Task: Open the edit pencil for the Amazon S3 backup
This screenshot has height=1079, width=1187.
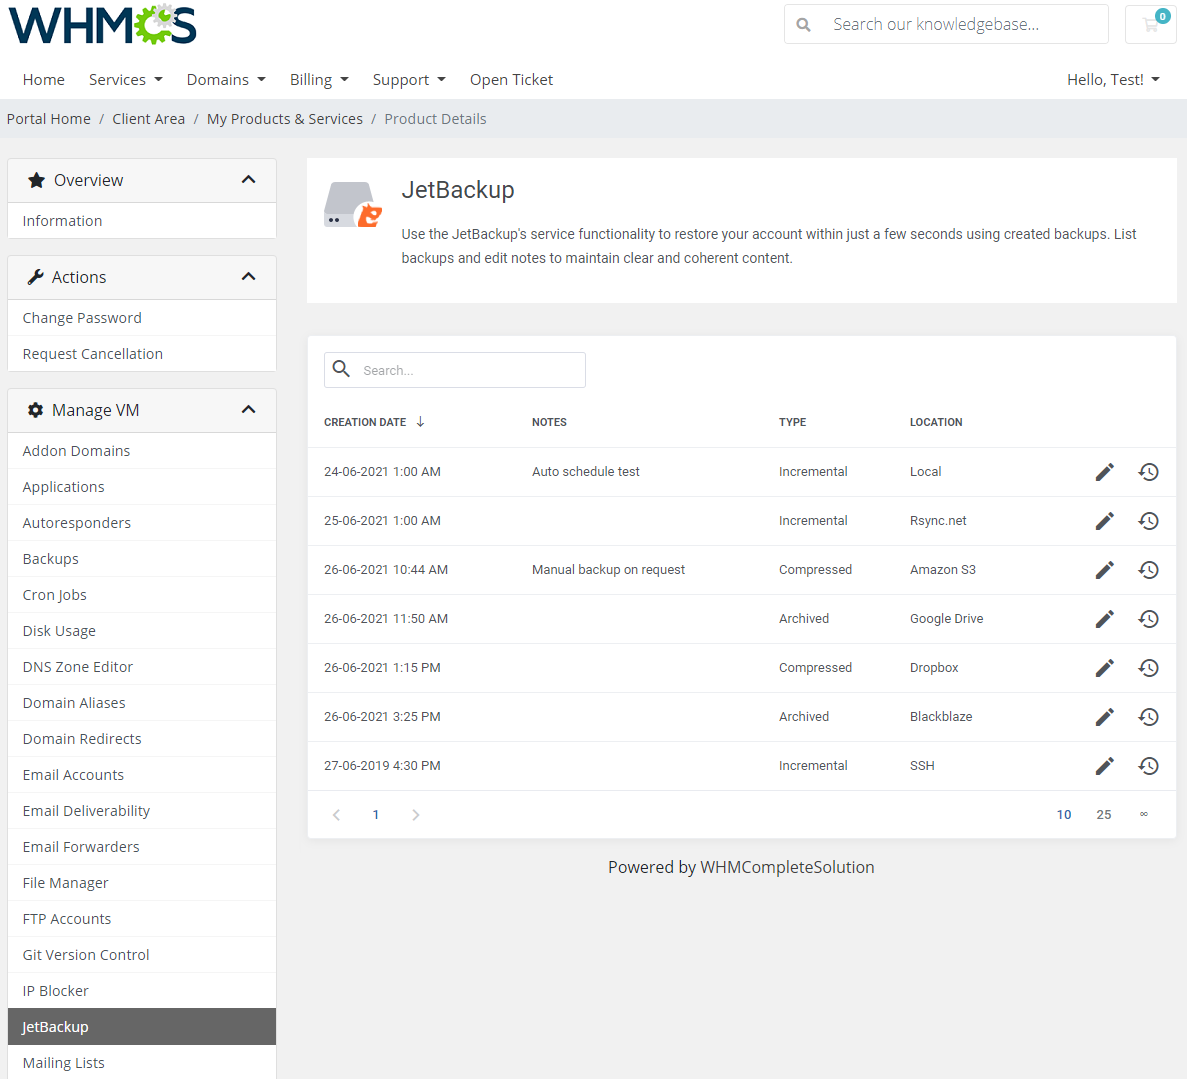Action: (x=1104, y=569)
